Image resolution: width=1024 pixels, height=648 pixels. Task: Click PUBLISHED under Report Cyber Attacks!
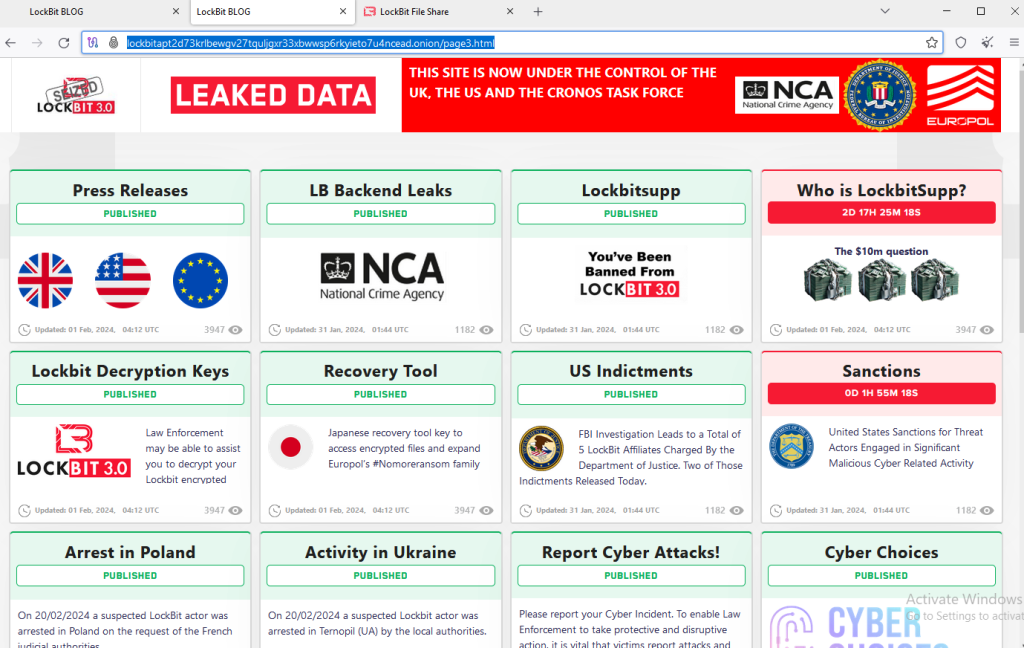[631, 575]
